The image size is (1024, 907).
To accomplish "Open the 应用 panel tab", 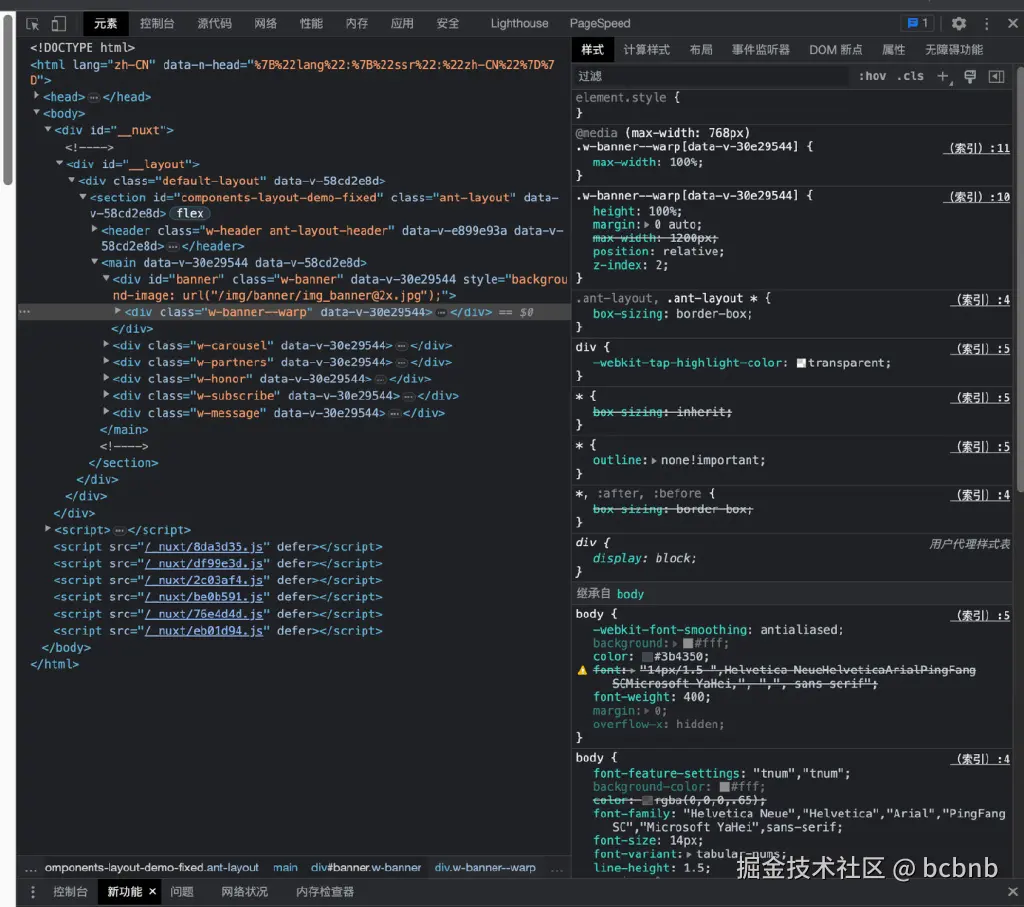I will click(402, 24).
